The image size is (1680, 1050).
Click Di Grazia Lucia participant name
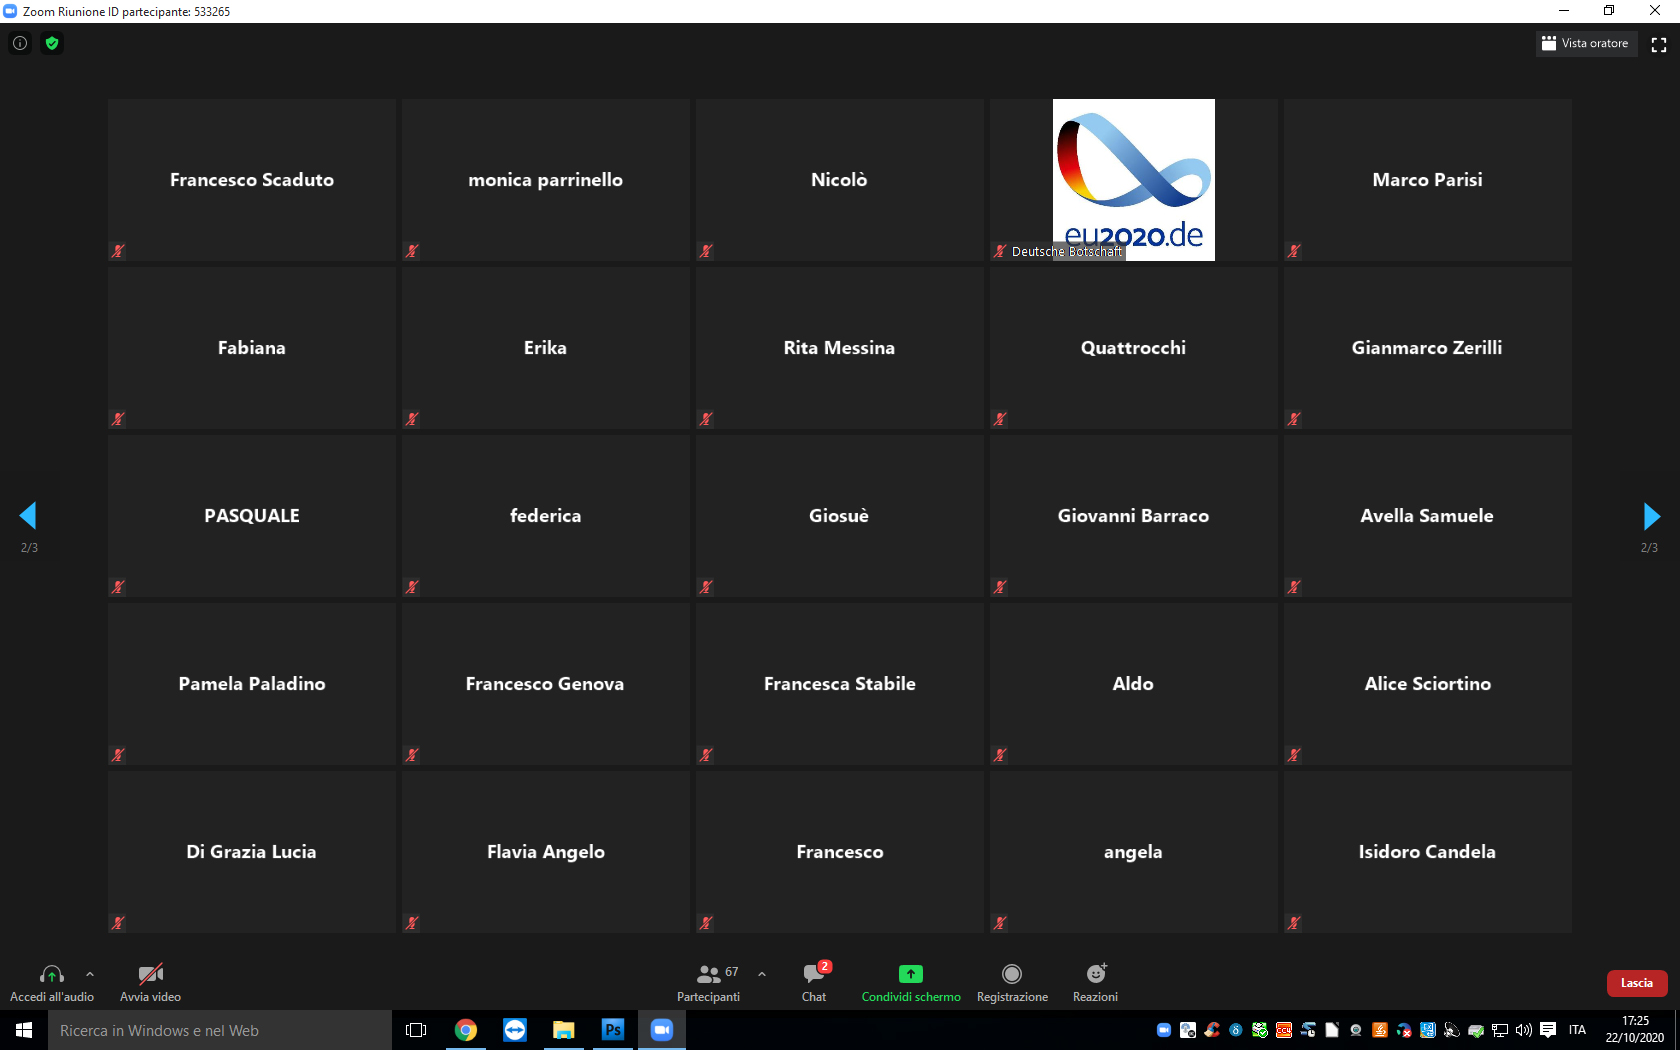tap(252, 852)
